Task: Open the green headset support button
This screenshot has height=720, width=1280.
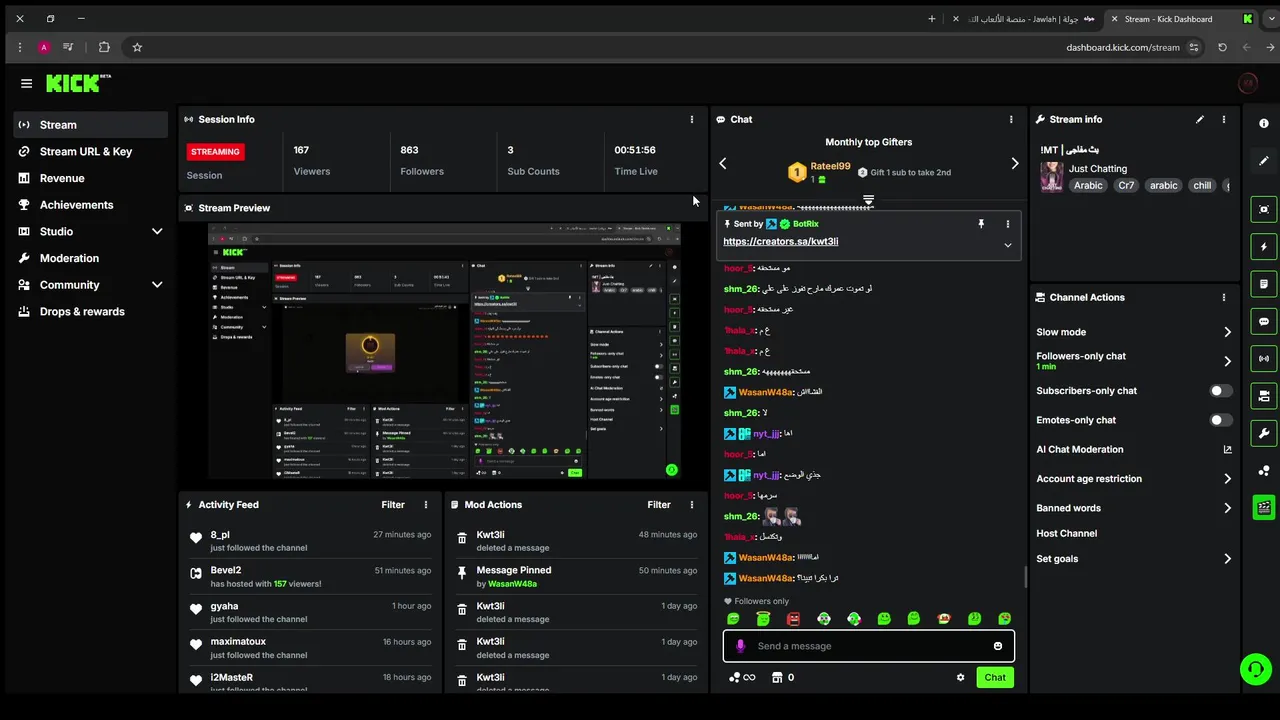Action: [1255, 669]
